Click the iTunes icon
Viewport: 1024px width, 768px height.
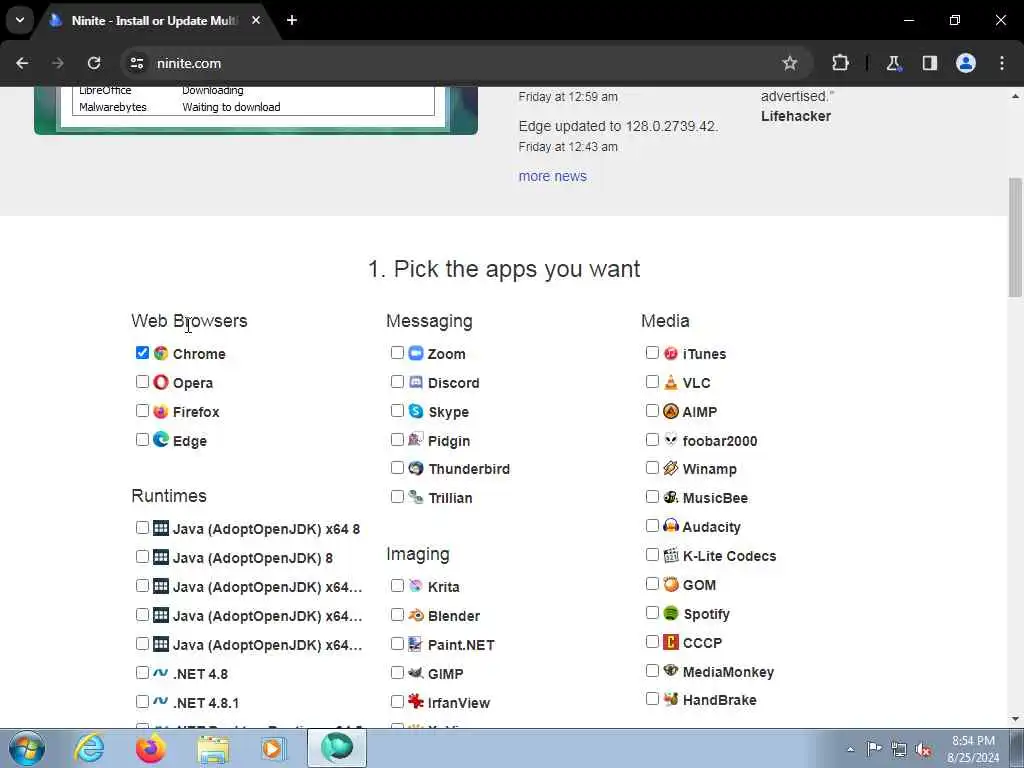[671, 353]
